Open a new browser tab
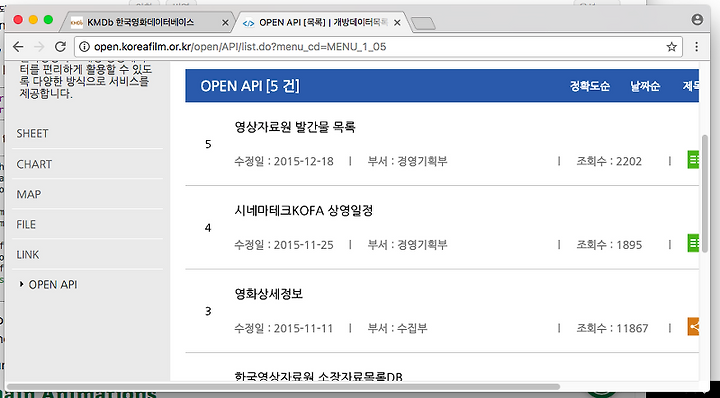The width and height of the screenshot is (720, 398). pyautogui.click(x=423, y=23)
